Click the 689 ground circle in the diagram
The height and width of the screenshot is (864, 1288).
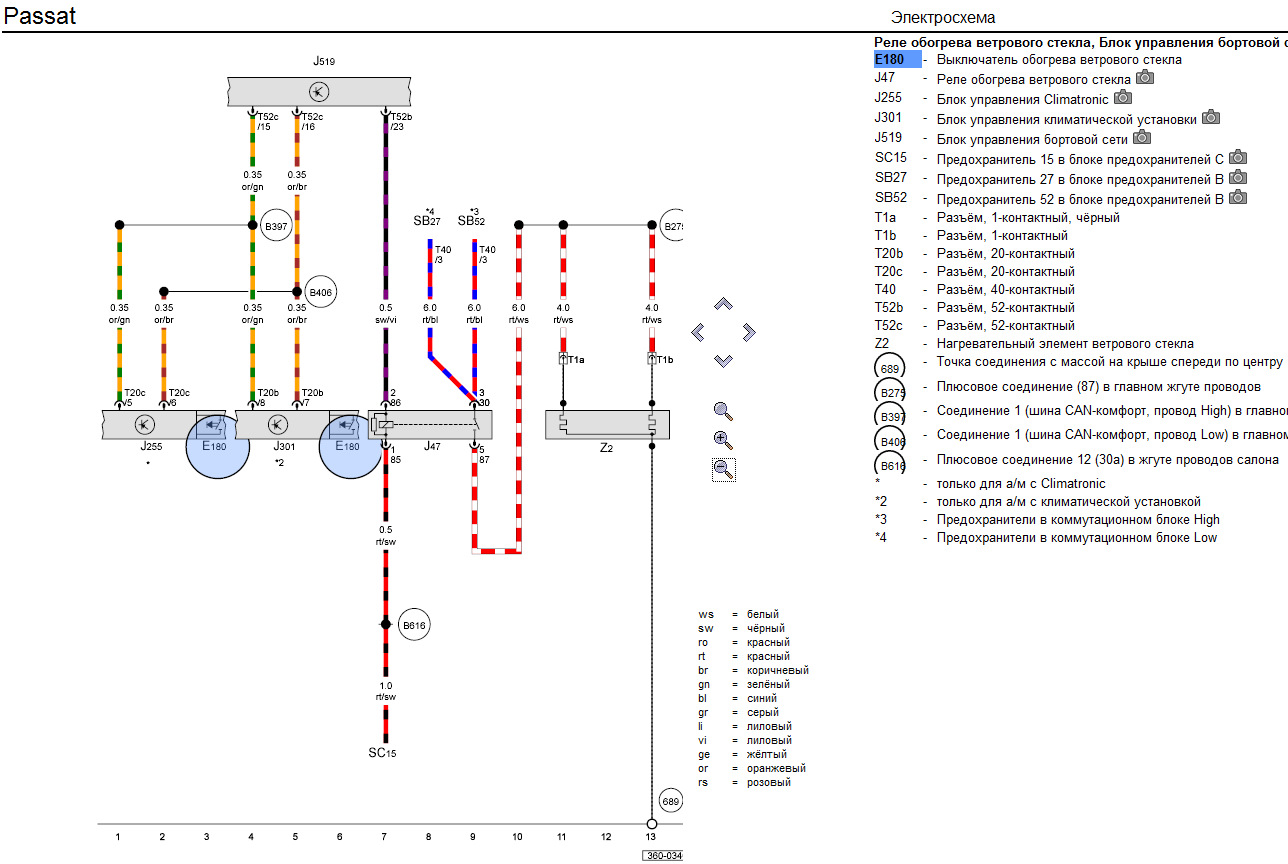[670, 802]
